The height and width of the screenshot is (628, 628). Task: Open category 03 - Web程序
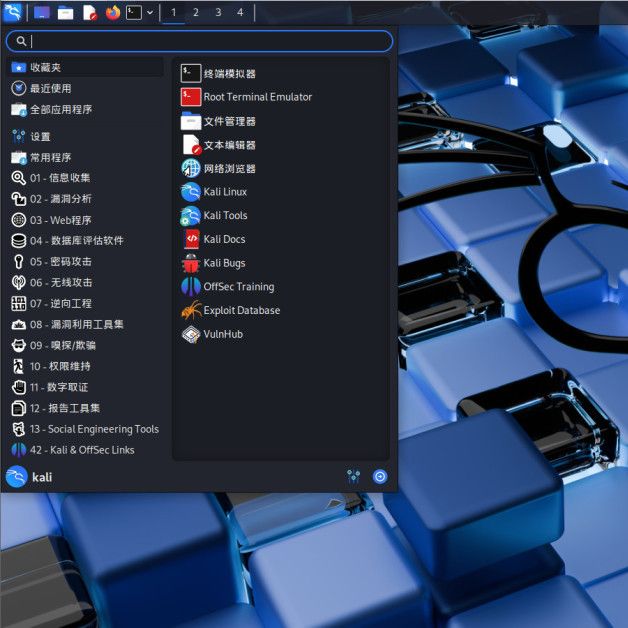click(86, 220)
